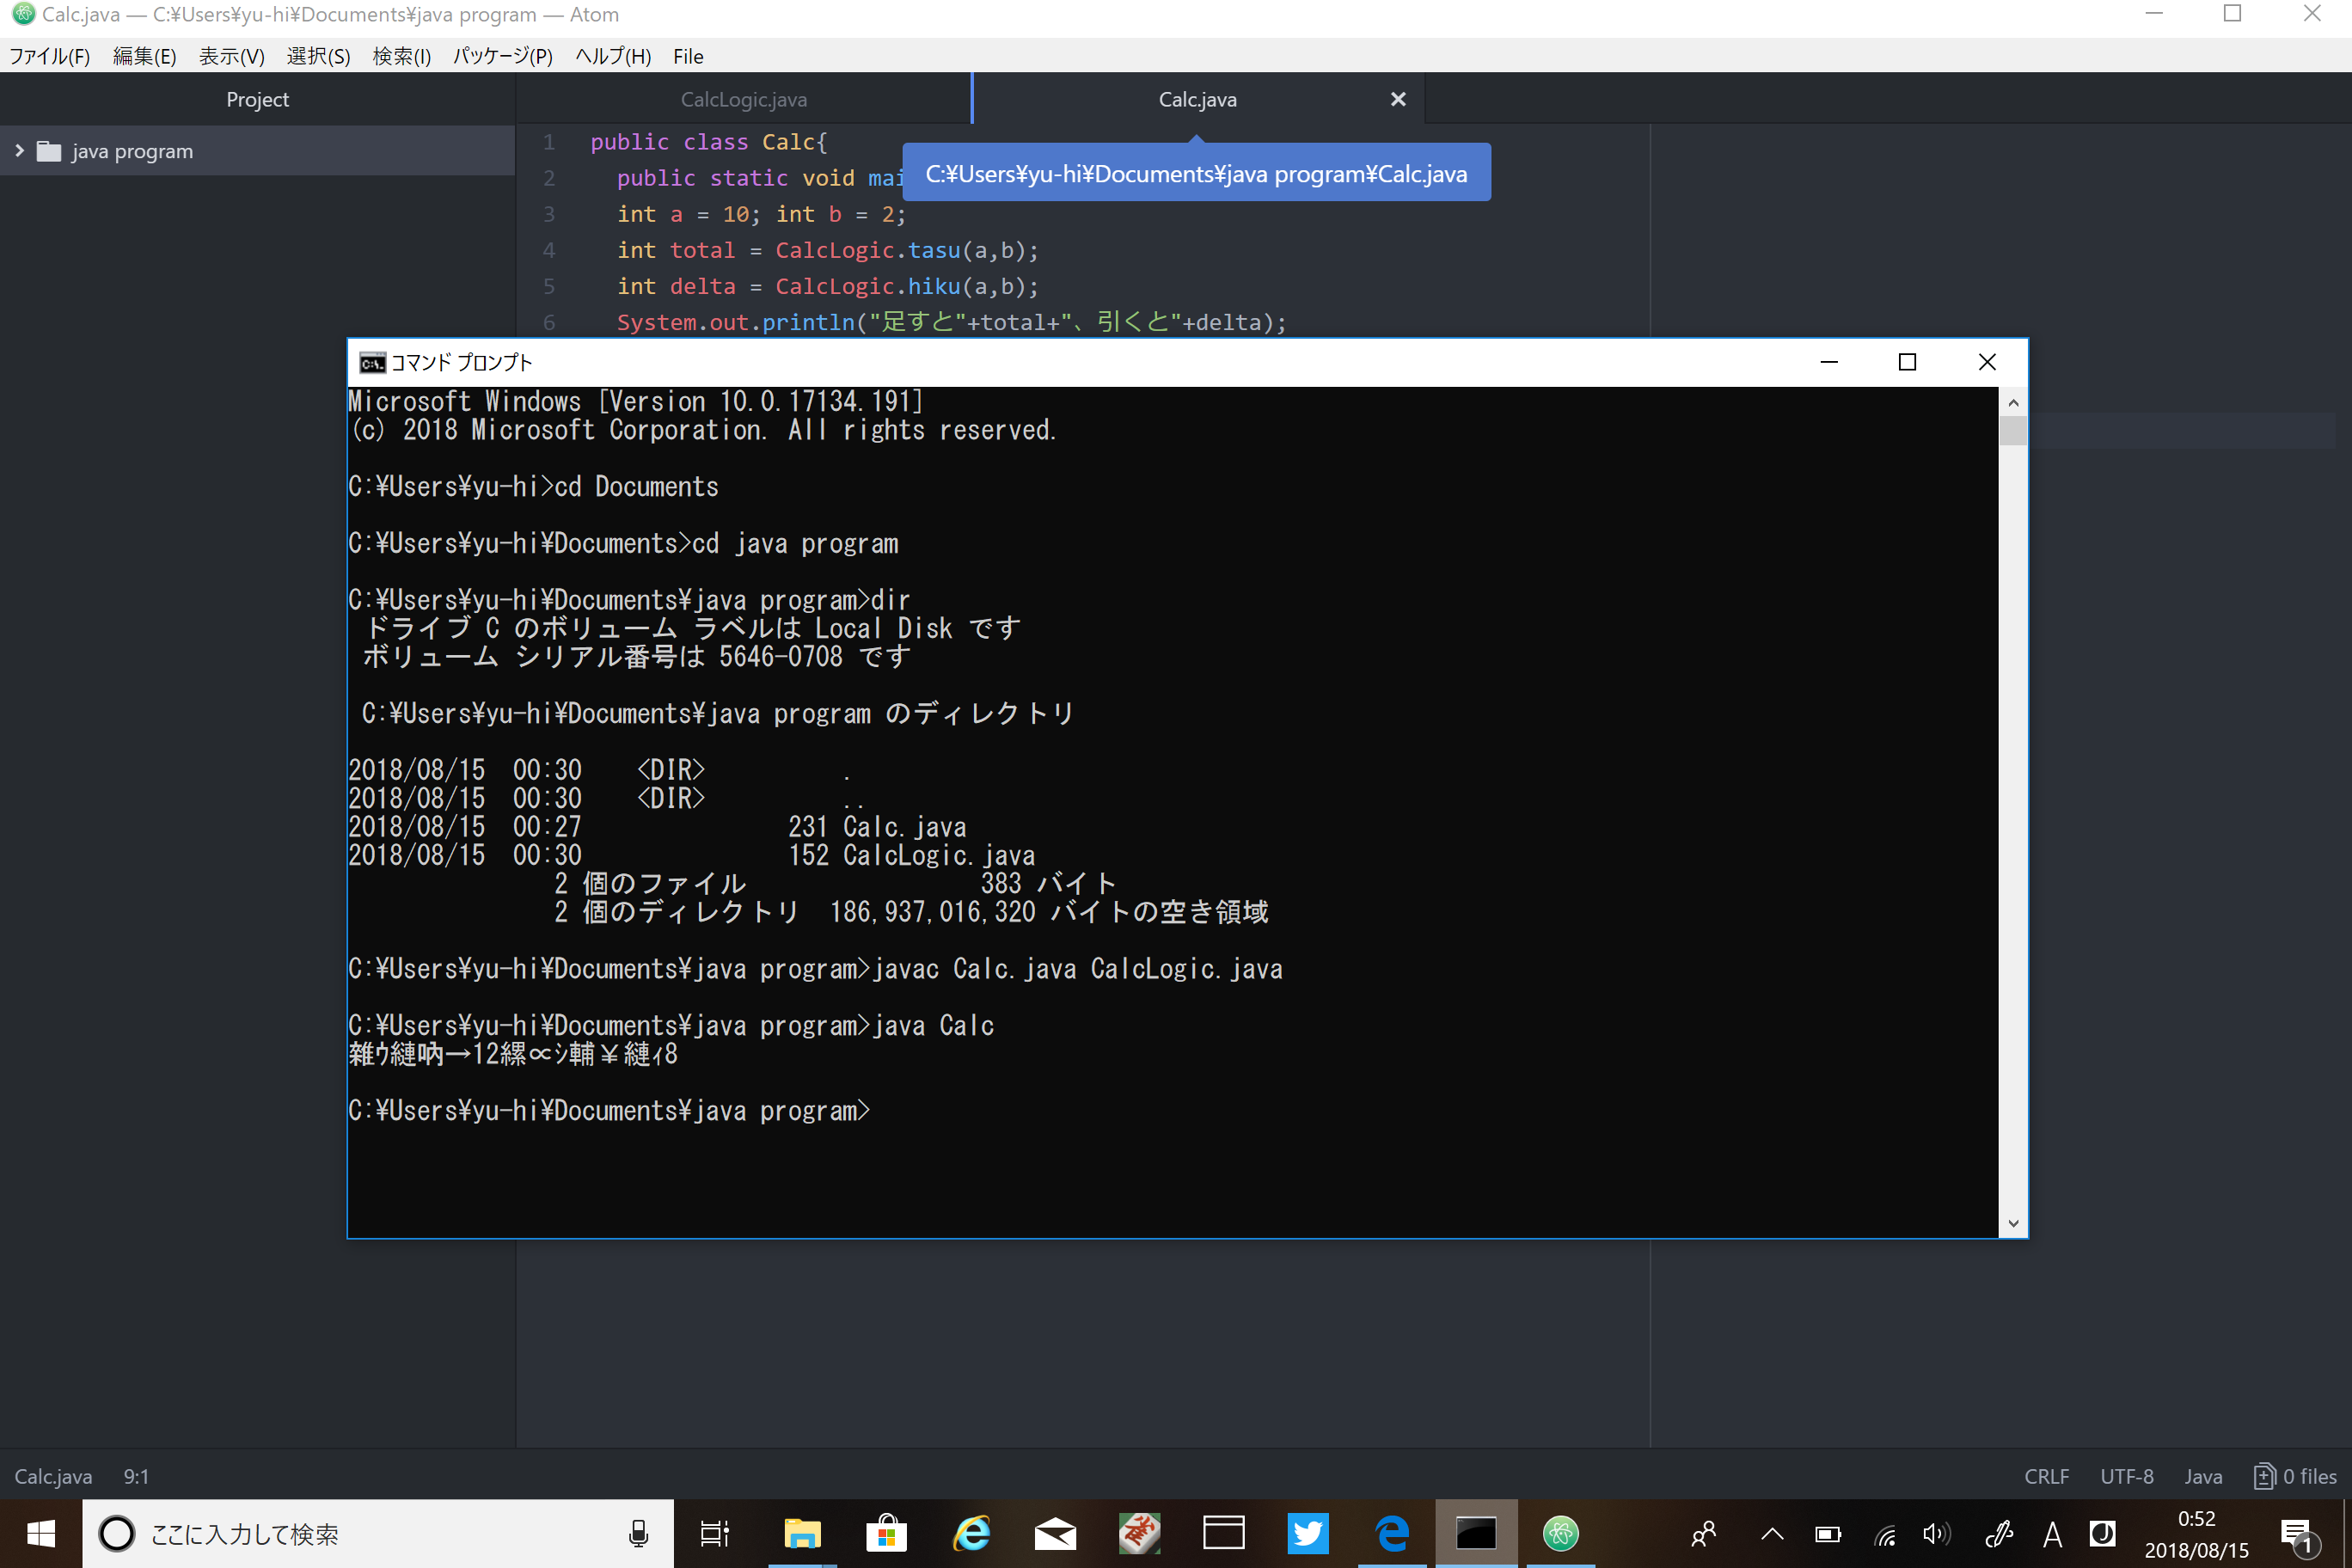The height and width of the screenshot is (1568, 2352).
Task: Change UTF-8 encoding in status bar
Action: tap(2126, 1476)
